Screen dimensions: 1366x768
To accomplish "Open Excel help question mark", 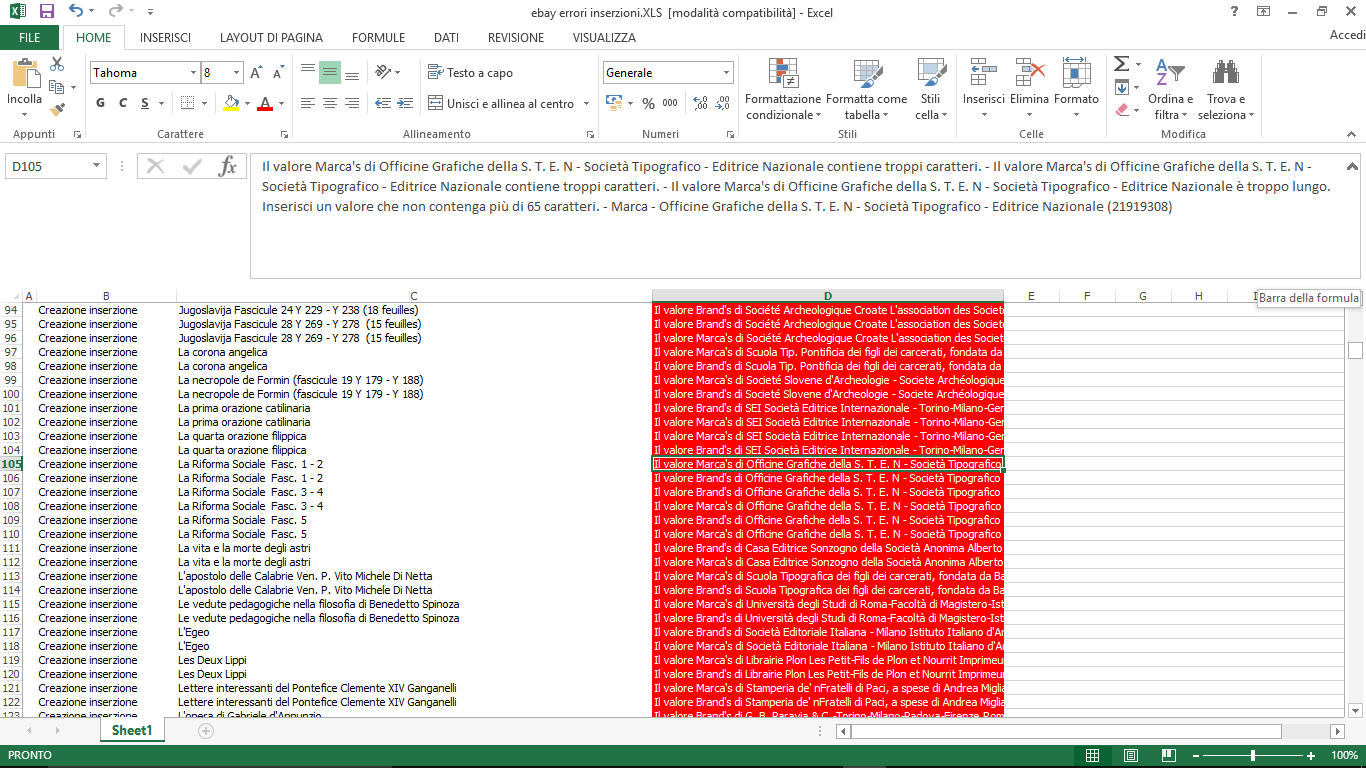I will [x=1235, y=12].
